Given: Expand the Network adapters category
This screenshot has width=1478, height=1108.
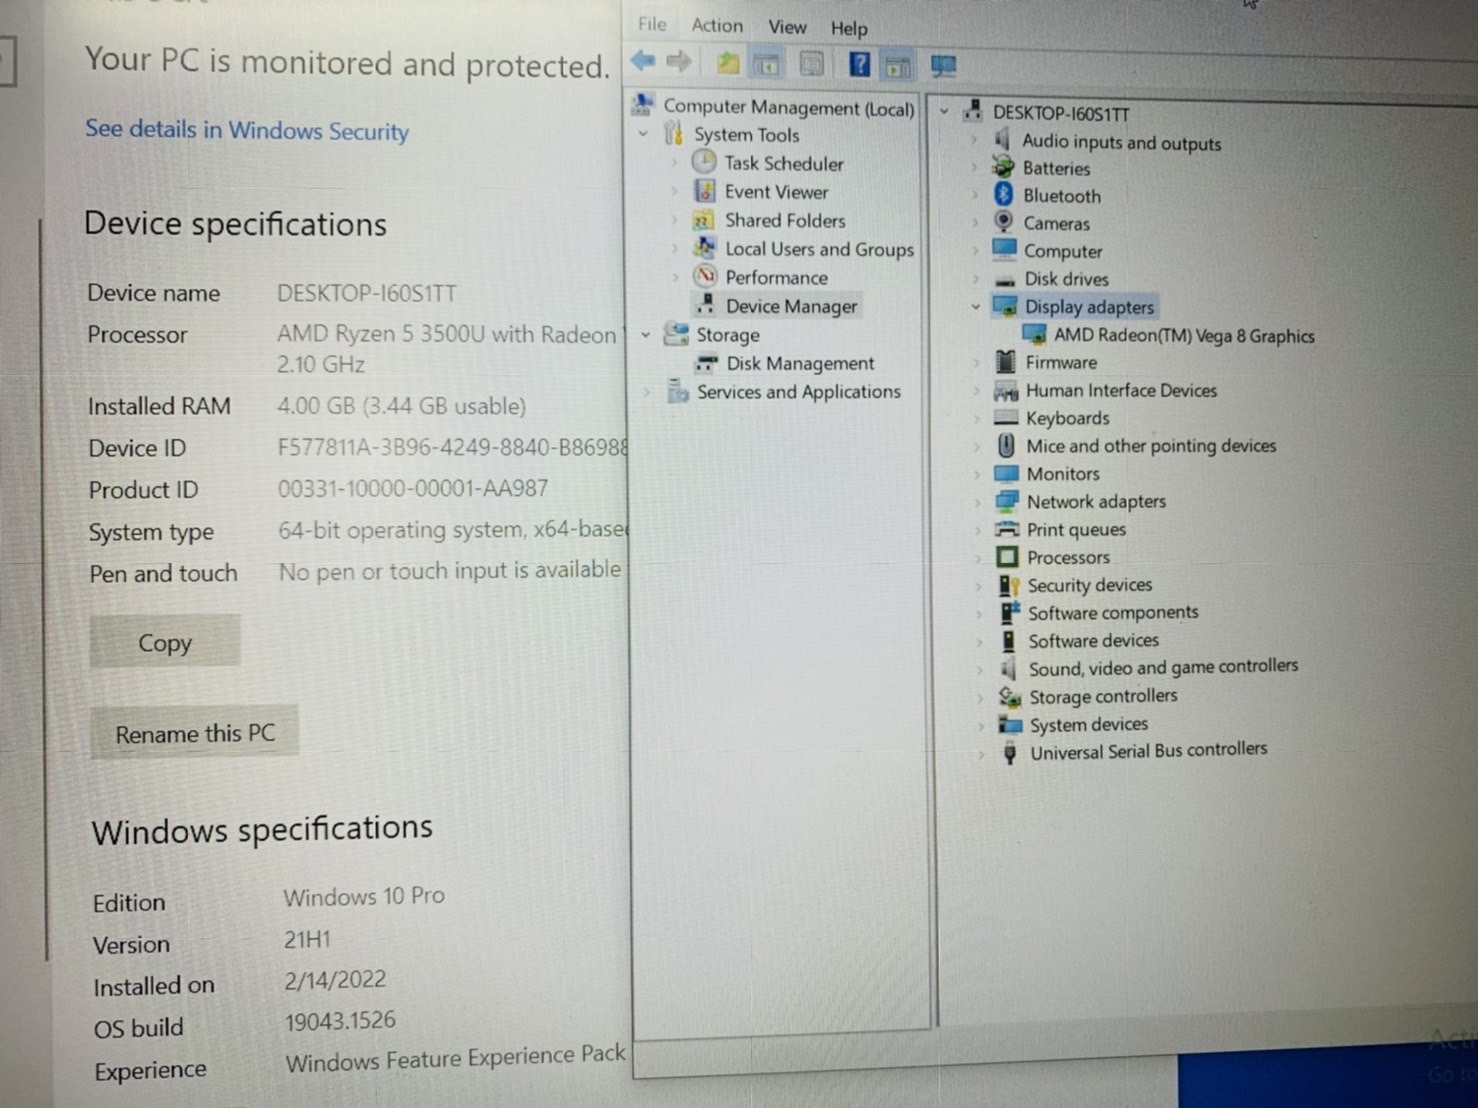Looking at the screenshot, I should pos(978,502).
